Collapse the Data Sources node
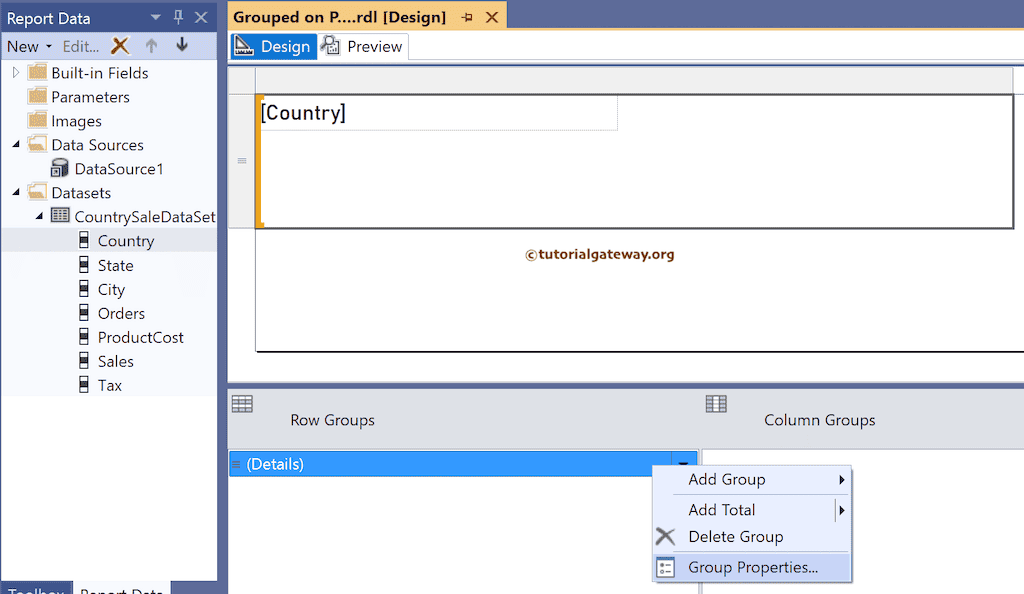This screenshot has height=594, width=1024. pos(16,144)
